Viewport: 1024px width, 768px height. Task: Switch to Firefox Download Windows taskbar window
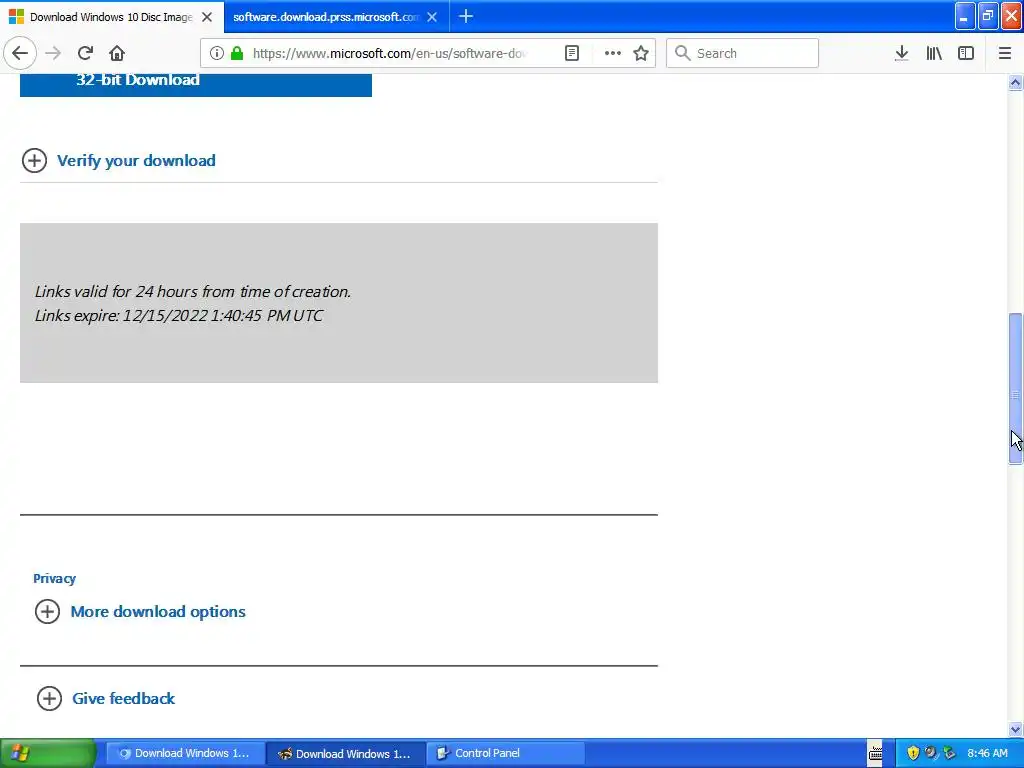[x=346, y=754]
